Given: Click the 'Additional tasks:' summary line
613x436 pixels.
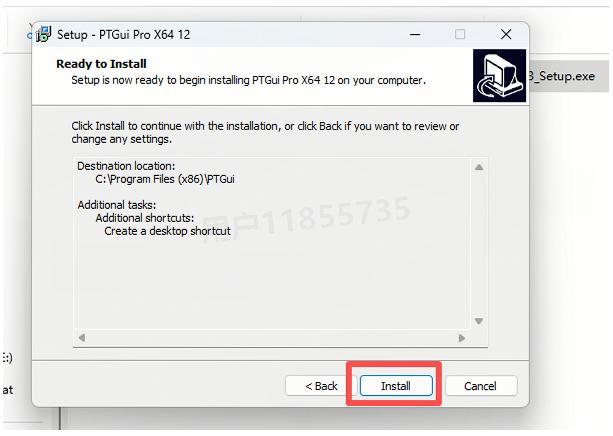Looking at the screenshot, I should point(117,205).
